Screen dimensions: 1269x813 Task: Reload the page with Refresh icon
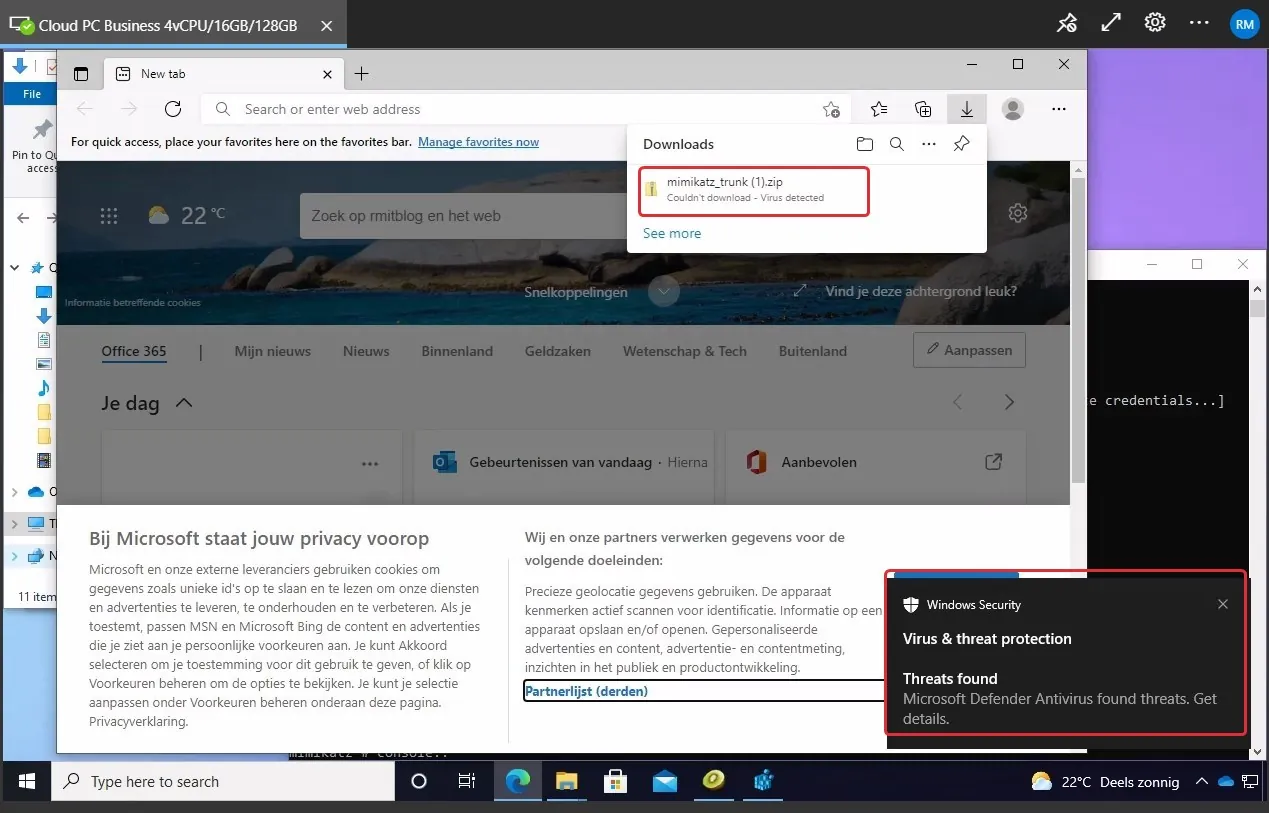tap(173, 109)
